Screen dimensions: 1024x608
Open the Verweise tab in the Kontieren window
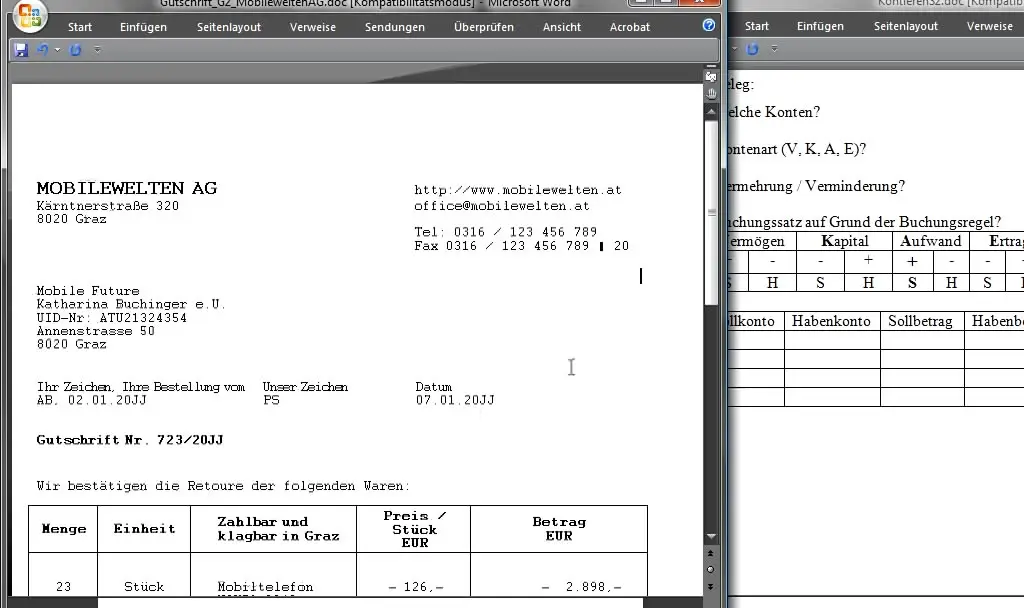(989, 26)
